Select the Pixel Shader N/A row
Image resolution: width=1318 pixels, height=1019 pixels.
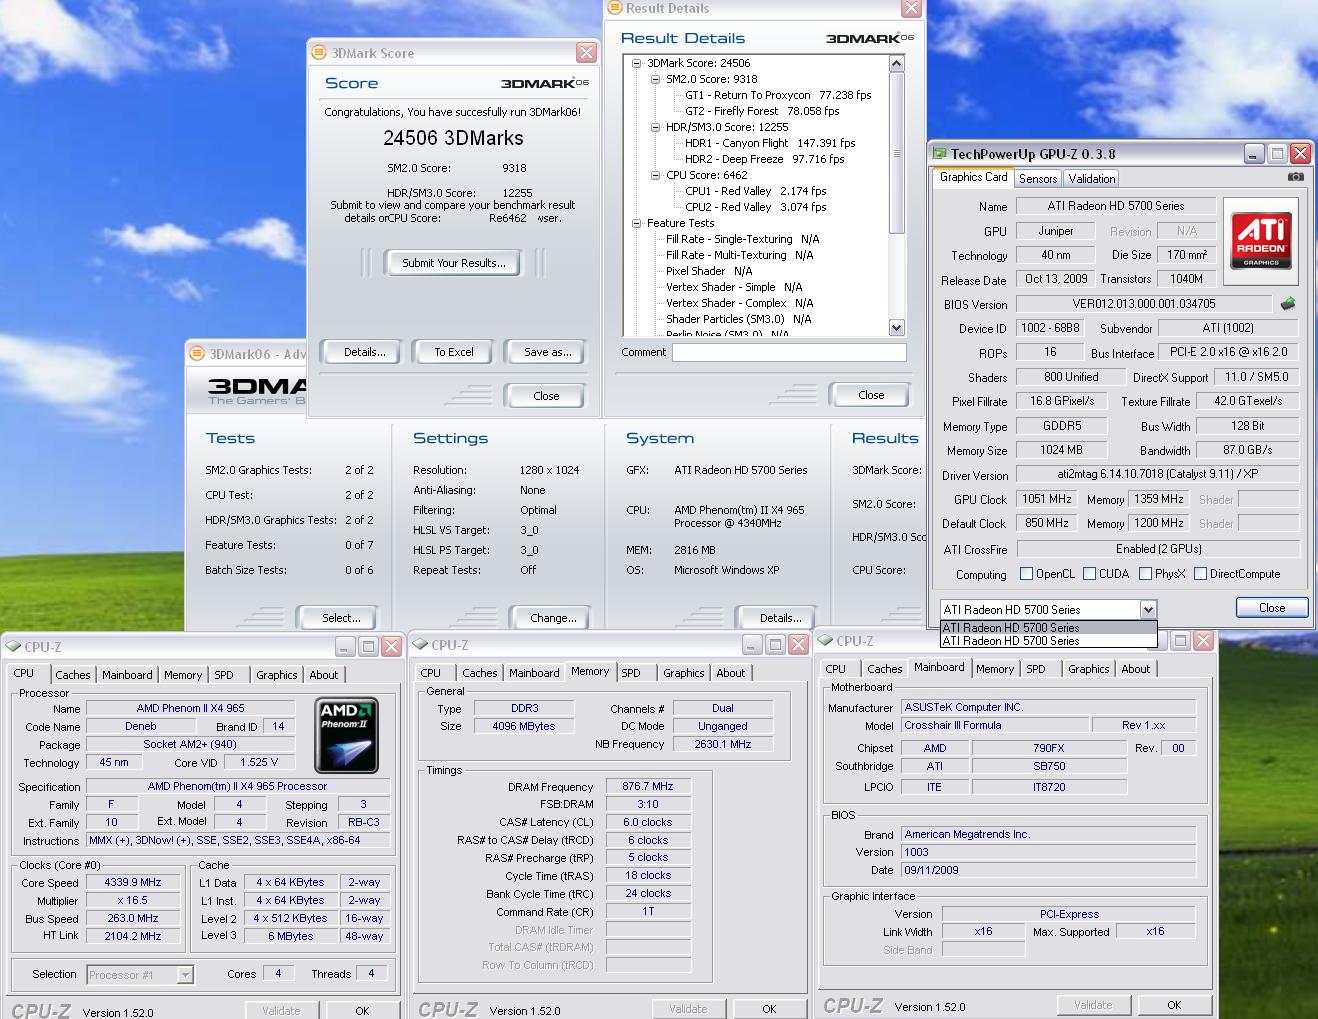pyautogui.click(x=709, y=271)
